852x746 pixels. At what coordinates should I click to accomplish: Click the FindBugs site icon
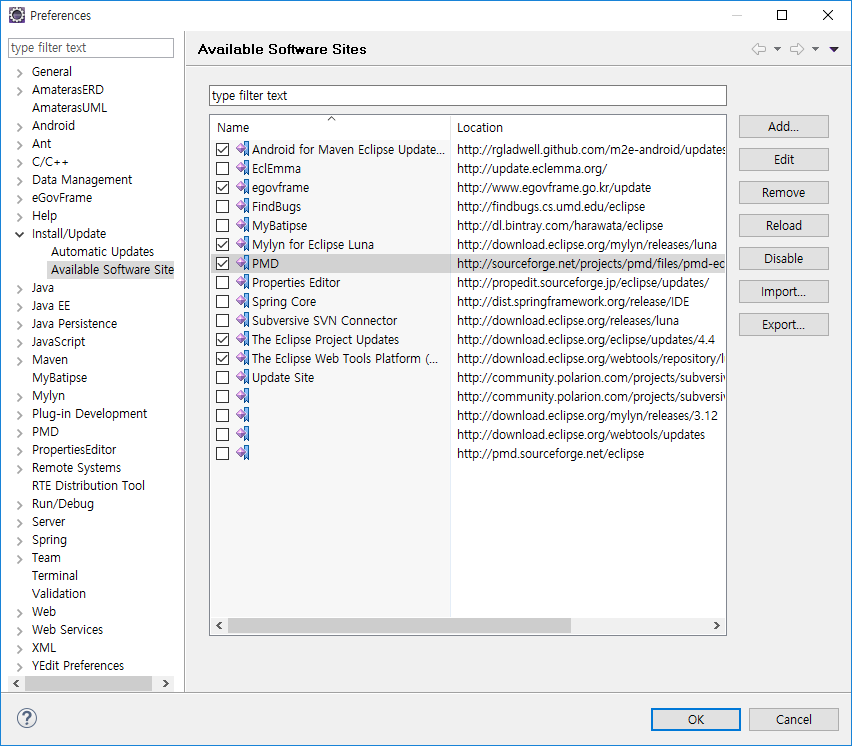point(242,207)
